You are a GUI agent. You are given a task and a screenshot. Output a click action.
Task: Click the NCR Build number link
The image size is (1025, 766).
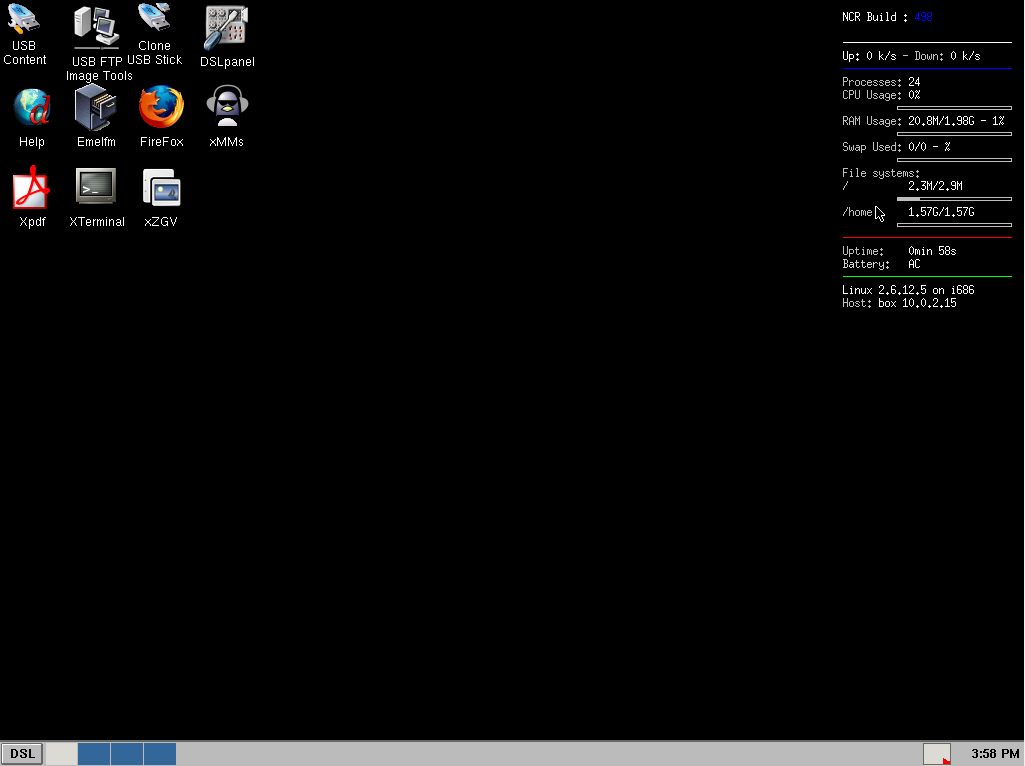coord(922,16)
